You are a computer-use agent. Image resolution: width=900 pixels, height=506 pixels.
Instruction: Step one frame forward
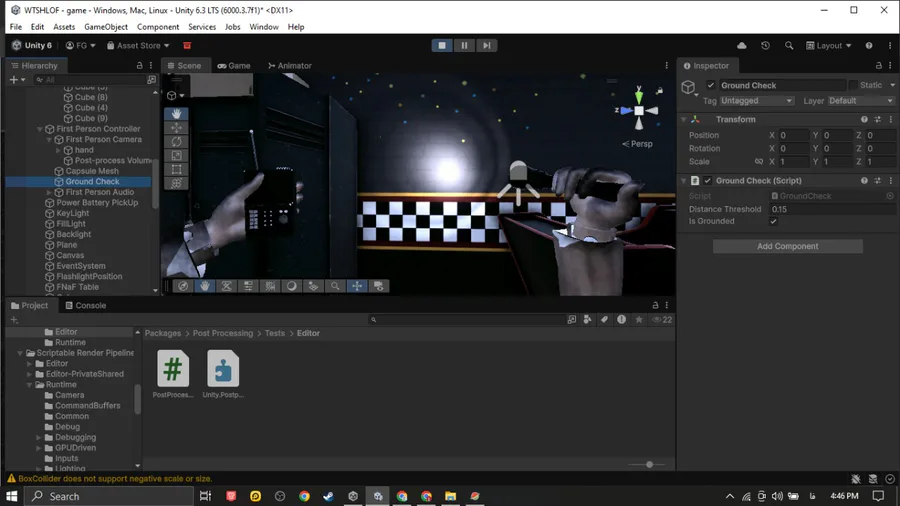[486, 45]
